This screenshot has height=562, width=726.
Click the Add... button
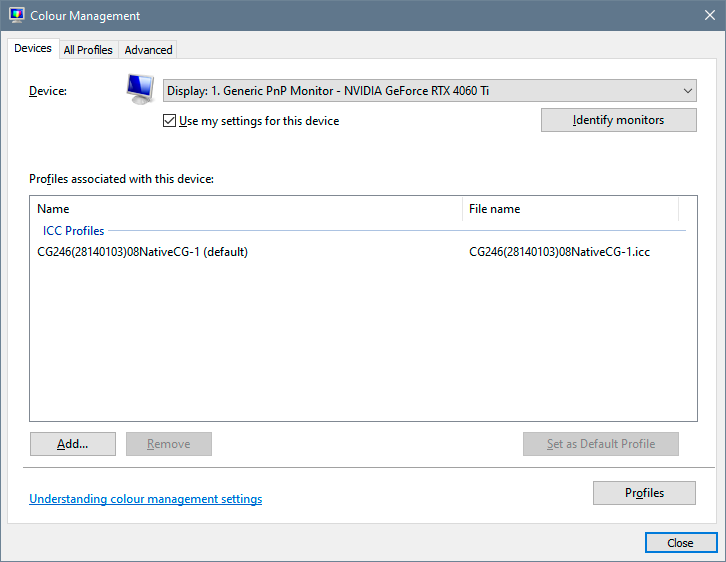(73, 444)
